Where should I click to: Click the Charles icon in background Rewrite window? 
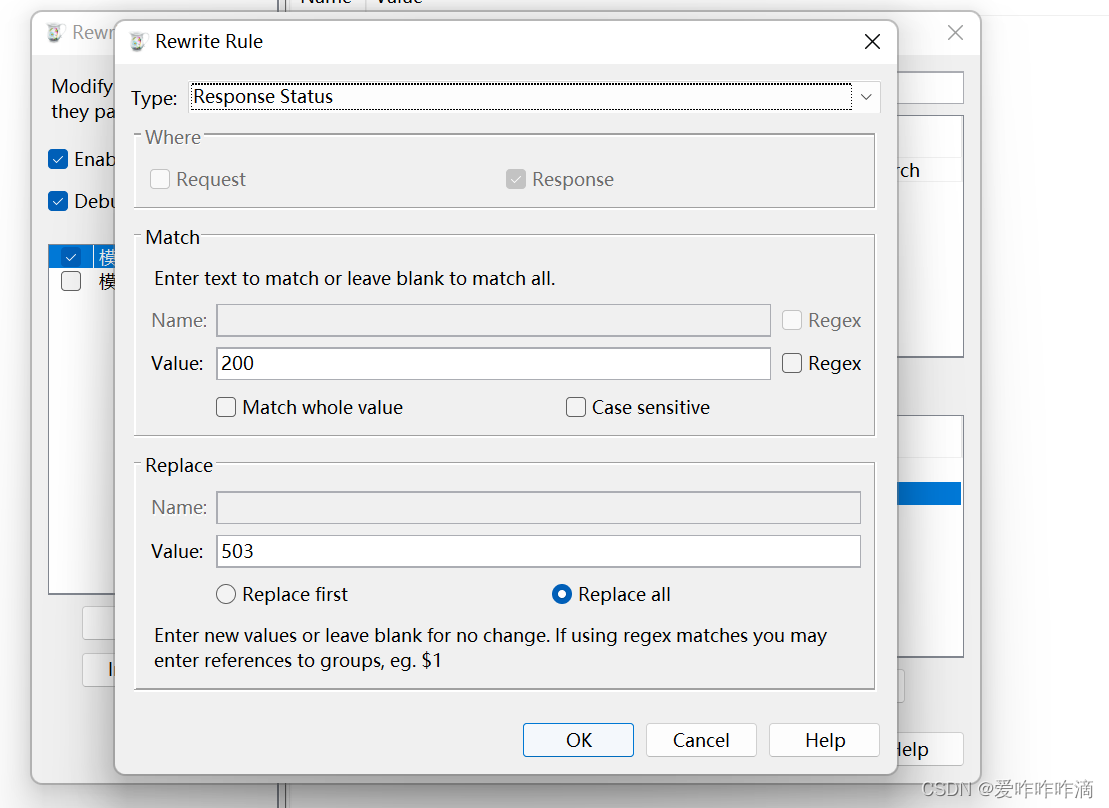55,33
